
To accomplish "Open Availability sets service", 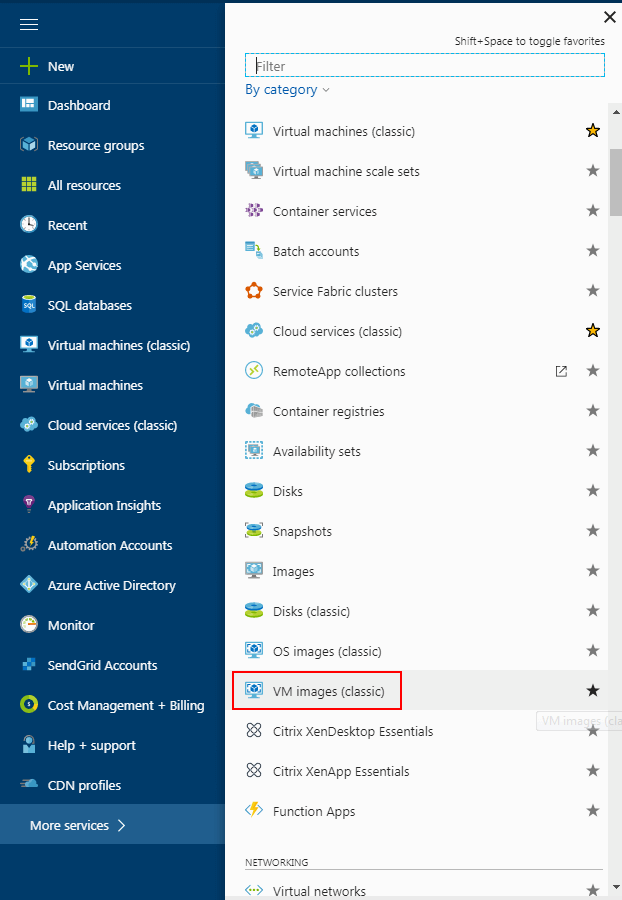I will tap(316, 451).
